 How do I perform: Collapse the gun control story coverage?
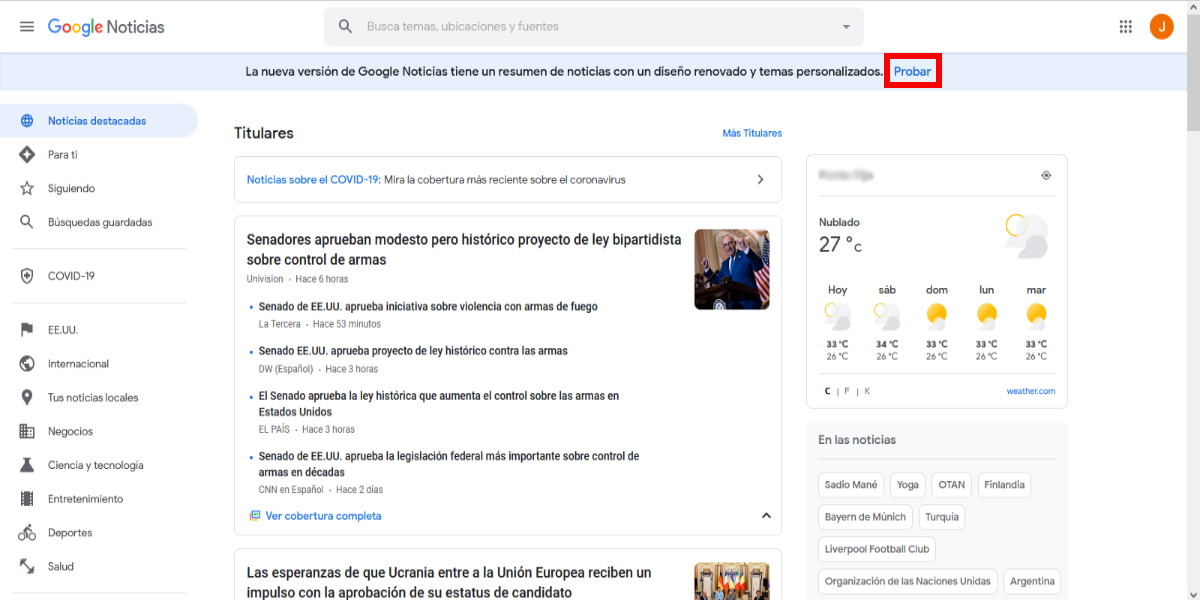(x=766, y=514)
